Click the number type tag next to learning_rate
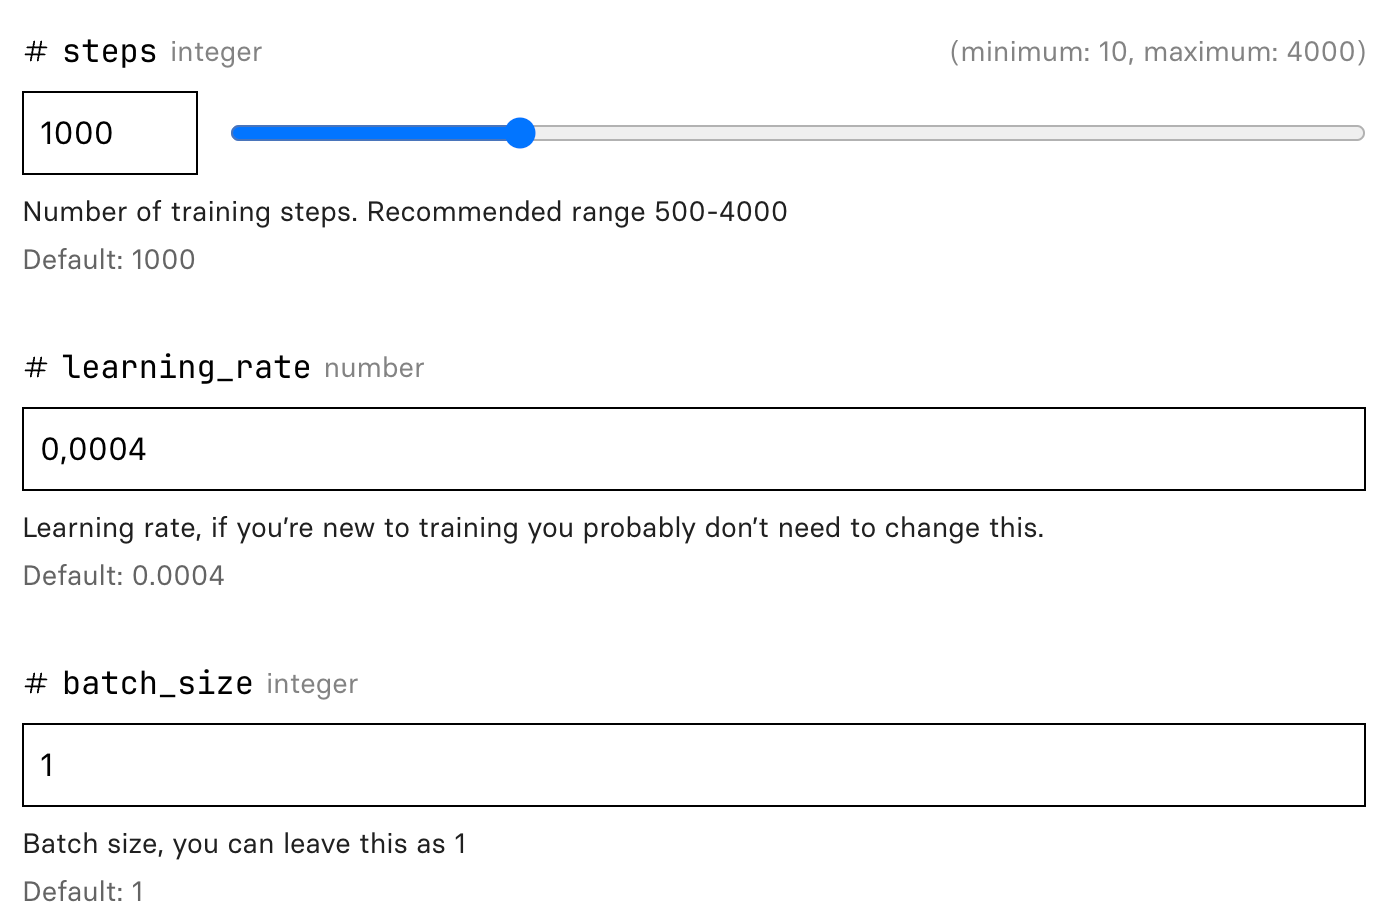This screenshot has width=1392, height=920. click(374, 368)
